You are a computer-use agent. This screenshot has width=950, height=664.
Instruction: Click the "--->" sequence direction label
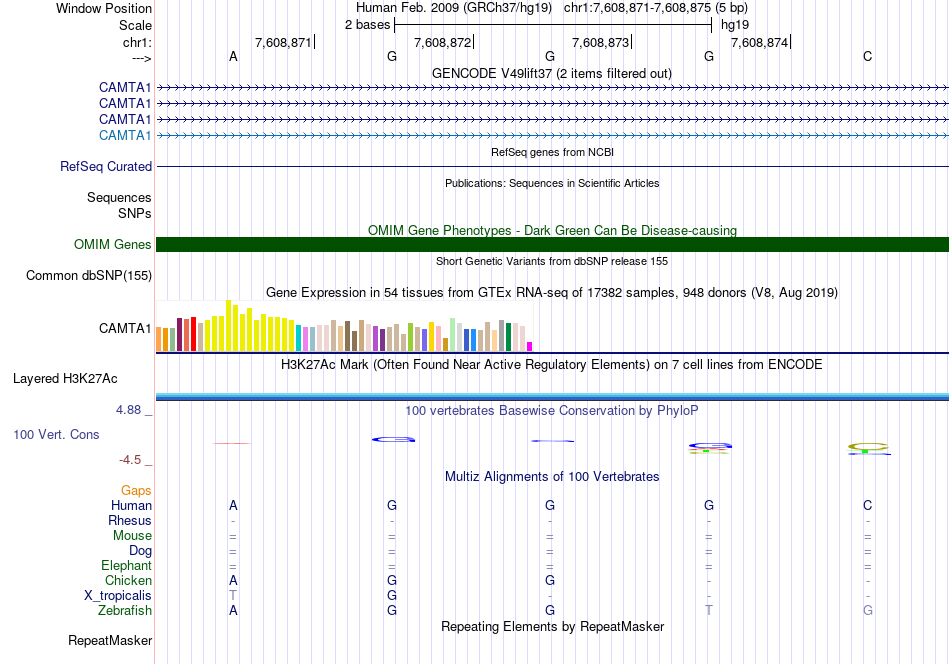point(141,58)
